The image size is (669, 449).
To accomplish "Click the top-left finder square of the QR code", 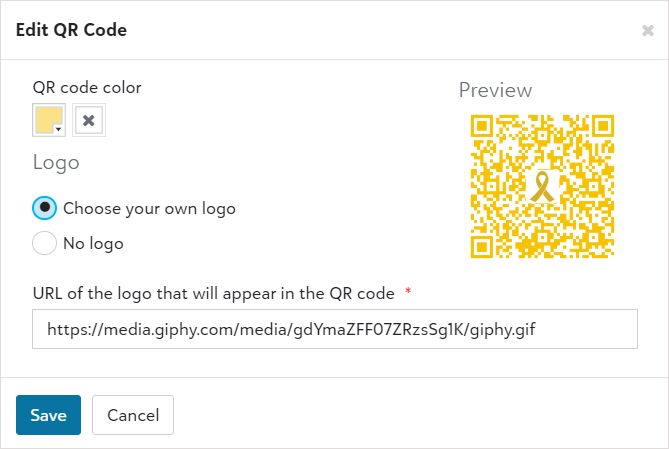I will click(x=482, y=126).
